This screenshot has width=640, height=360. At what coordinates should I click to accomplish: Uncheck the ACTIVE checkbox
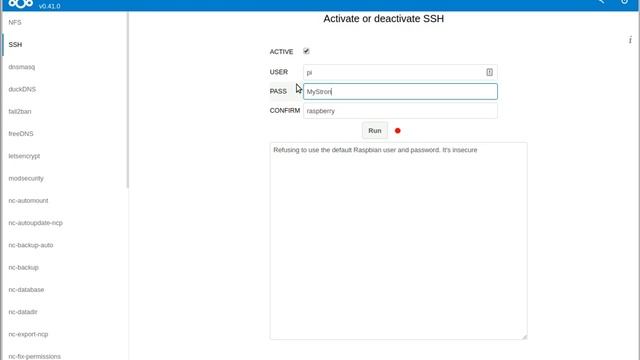point(306,51)
